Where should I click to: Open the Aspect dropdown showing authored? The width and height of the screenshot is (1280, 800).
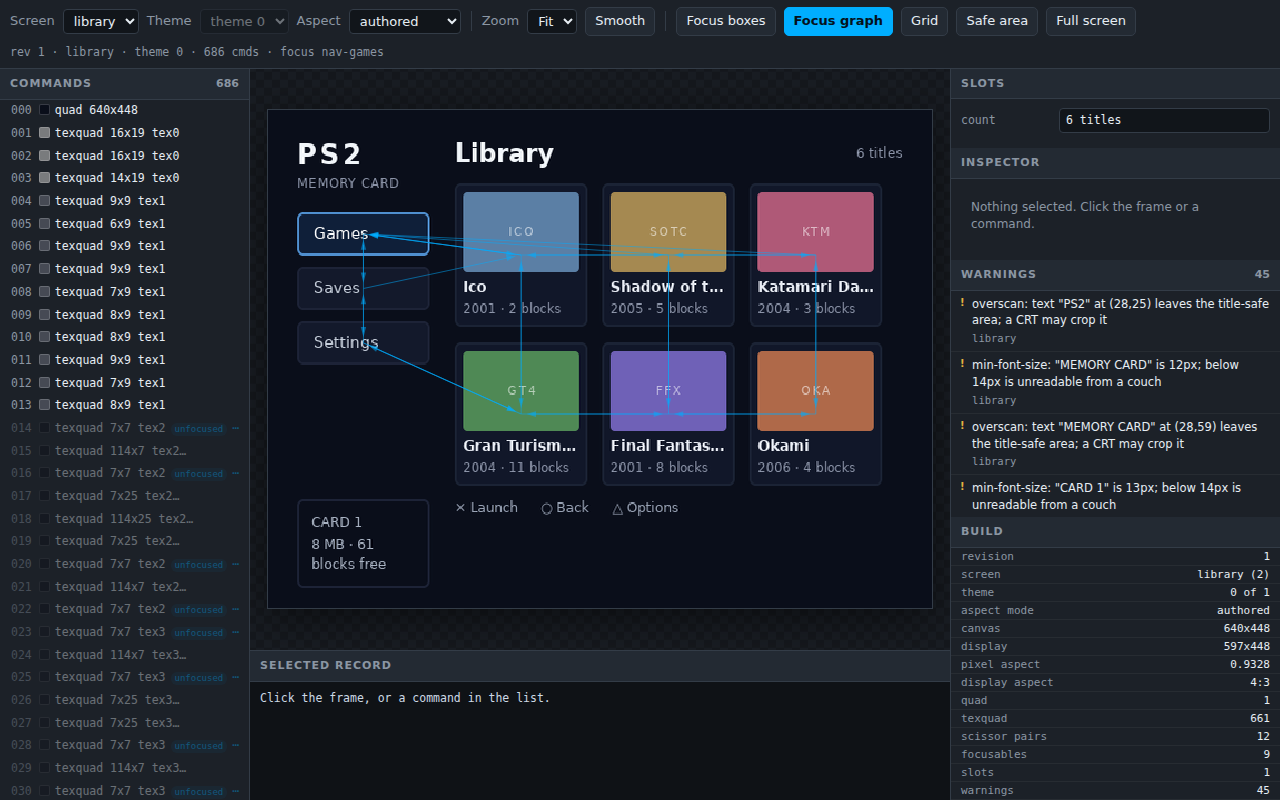[x=404, y=21]
